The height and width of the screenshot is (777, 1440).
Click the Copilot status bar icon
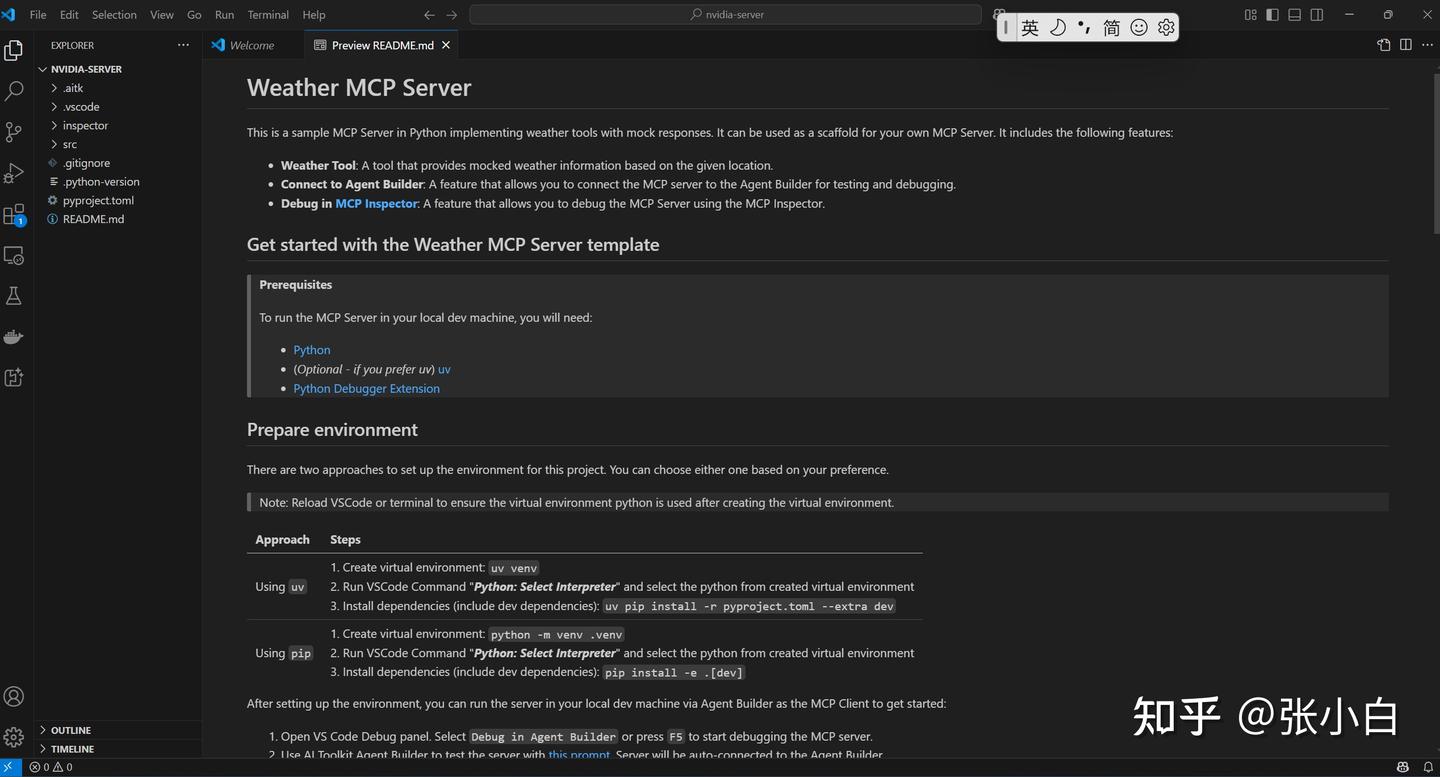[x=1403, y=767]
